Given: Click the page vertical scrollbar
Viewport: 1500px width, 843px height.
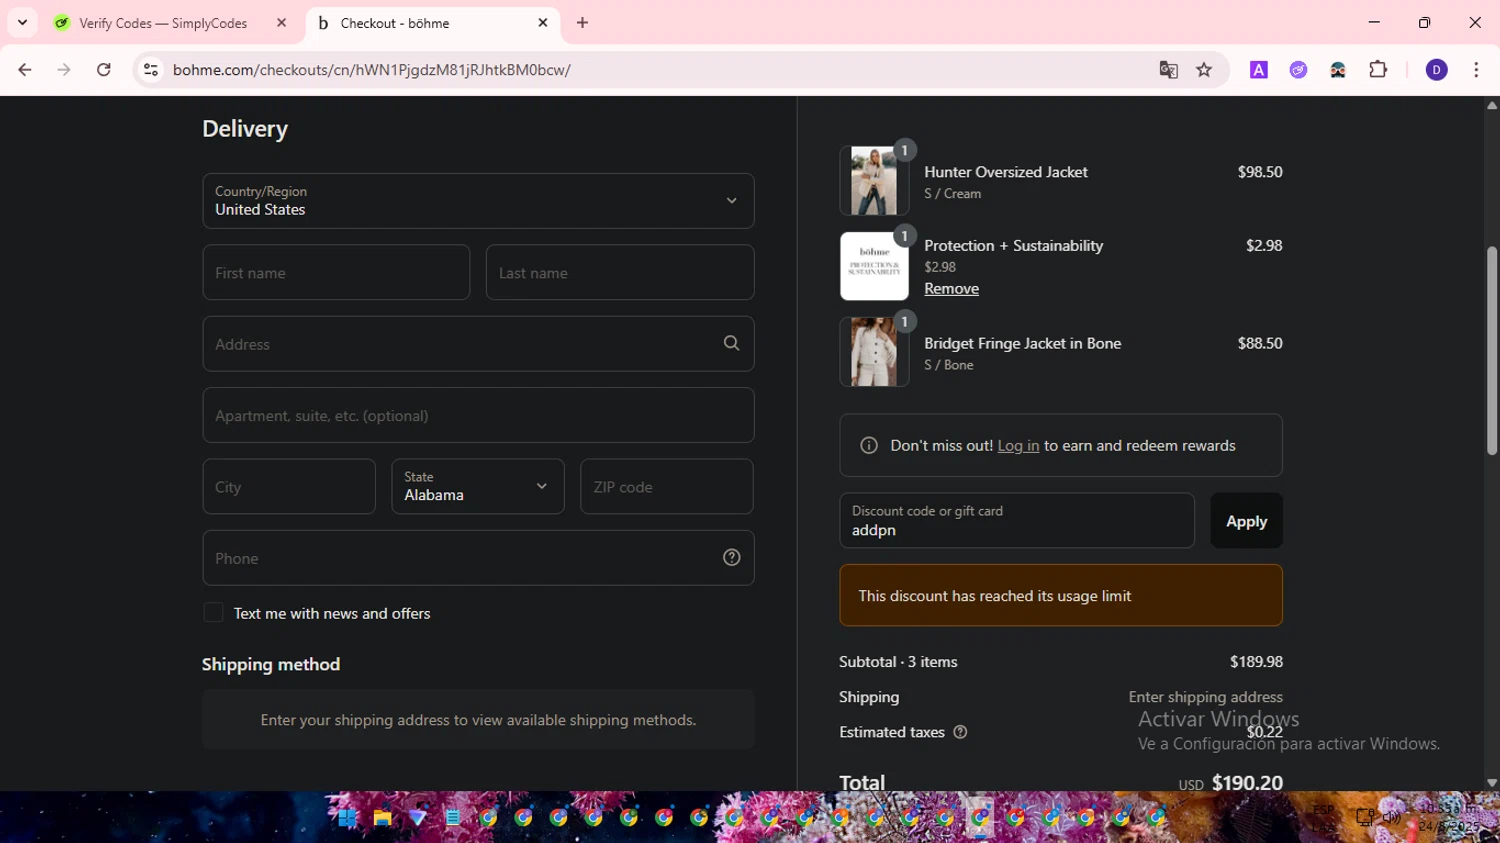Looking at the screenshot, I should click(x=1492, y=350).
